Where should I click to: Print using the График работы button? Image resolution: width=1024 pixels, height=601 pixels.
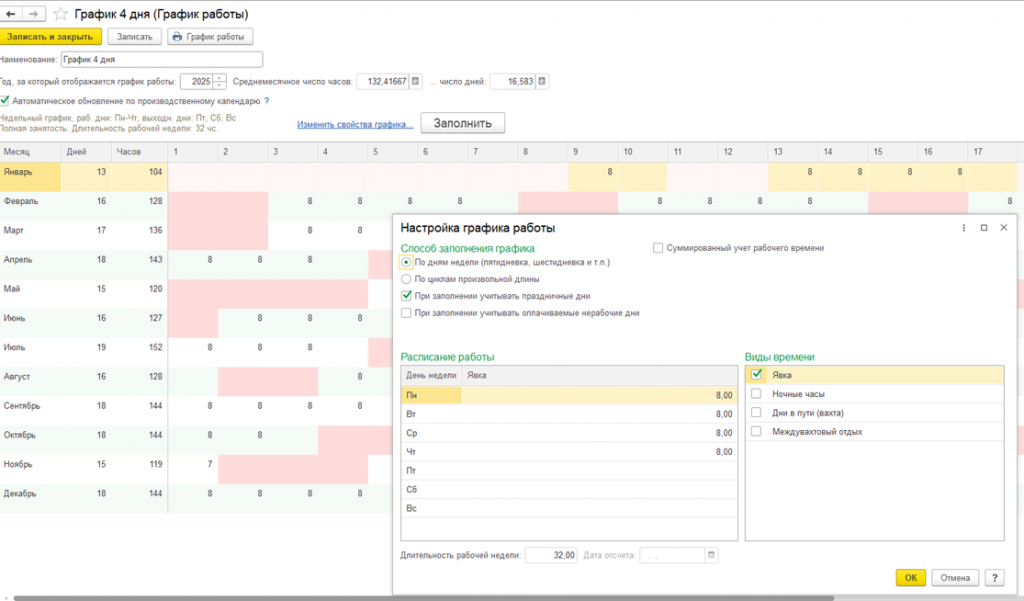[210, 37]
